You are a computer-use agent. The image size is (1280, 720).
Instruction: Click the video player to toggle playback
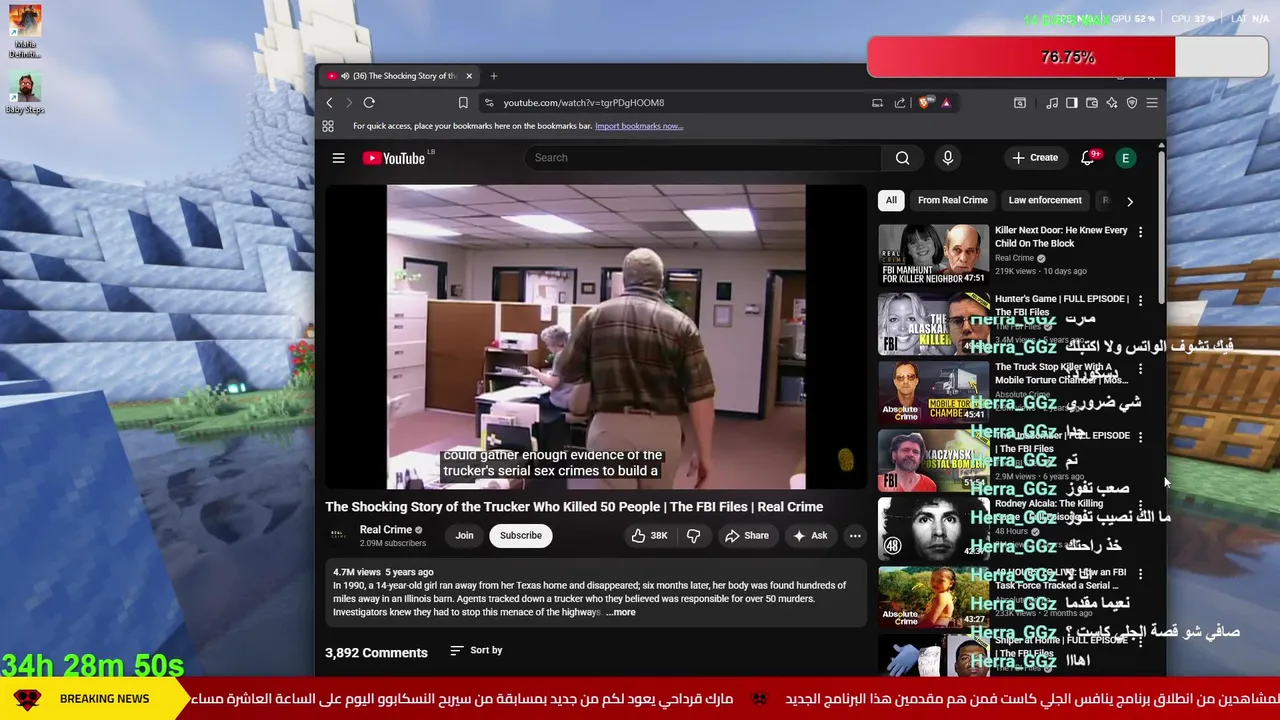(x=596, y=337)
